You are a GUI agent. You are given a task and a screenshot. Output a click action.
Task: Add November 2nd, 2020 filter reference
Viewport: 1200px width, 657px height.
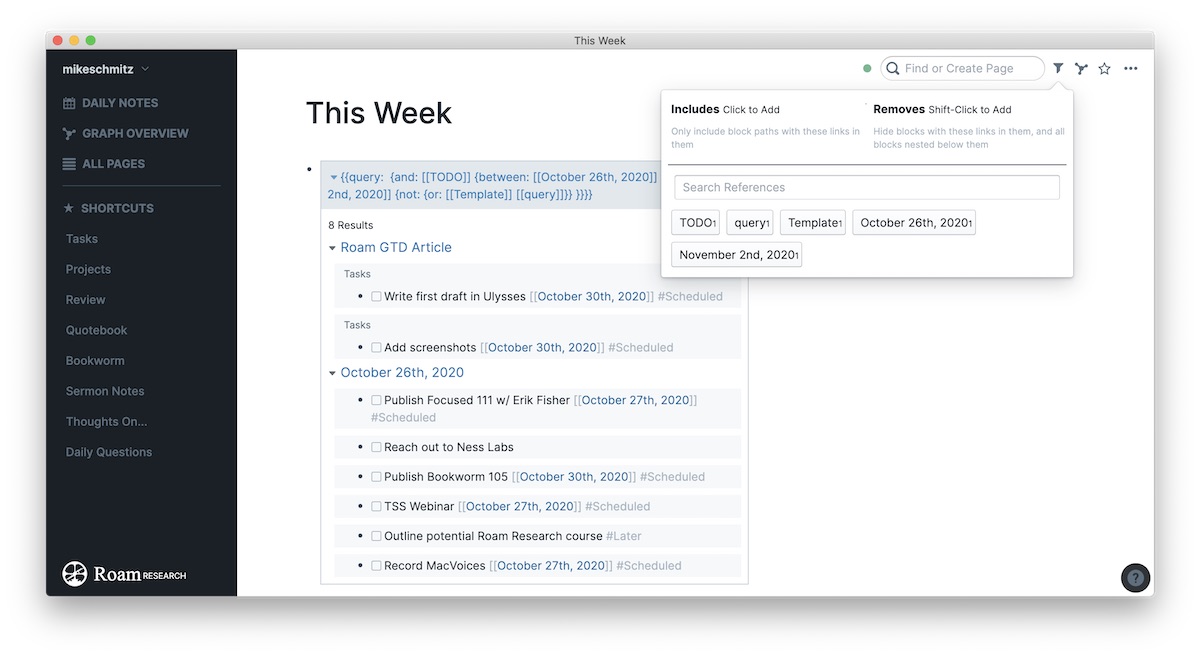tap(737, 255)
